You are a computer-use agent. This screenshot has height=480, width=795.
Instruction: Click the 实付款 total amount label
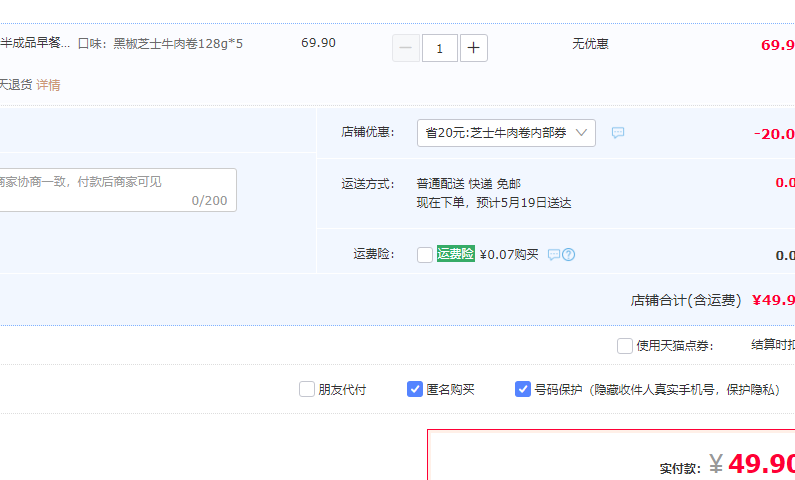(x=680, y=468)
